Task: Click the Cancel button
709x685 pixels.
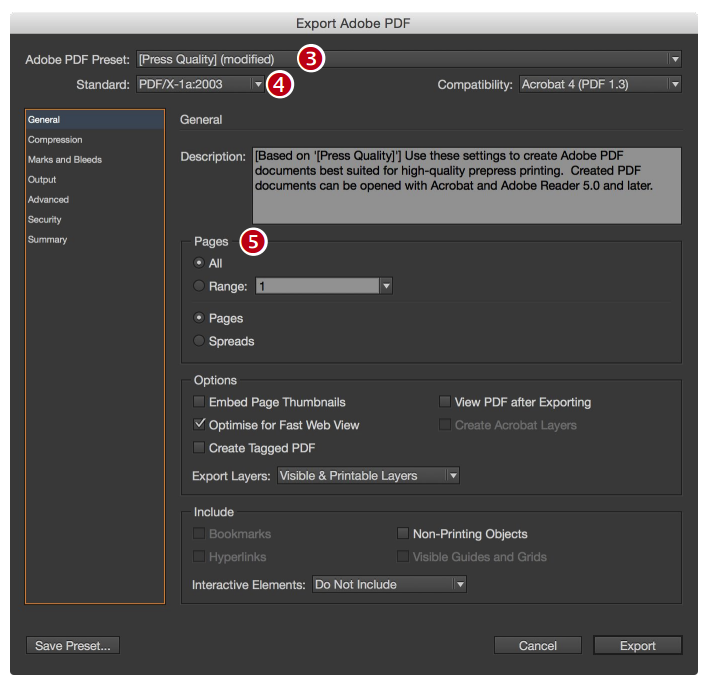Action: [538, 645]
